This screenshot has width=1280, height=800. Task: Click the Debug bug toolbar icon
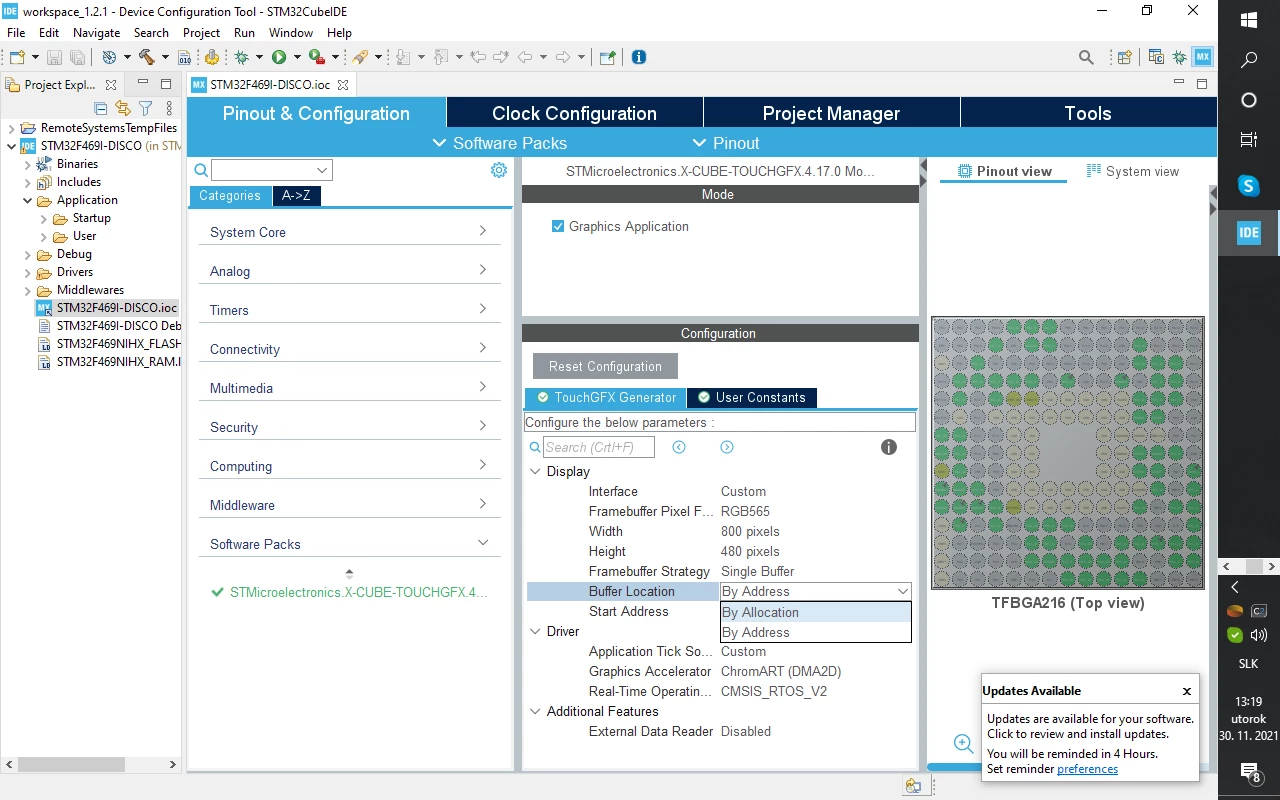241,57
